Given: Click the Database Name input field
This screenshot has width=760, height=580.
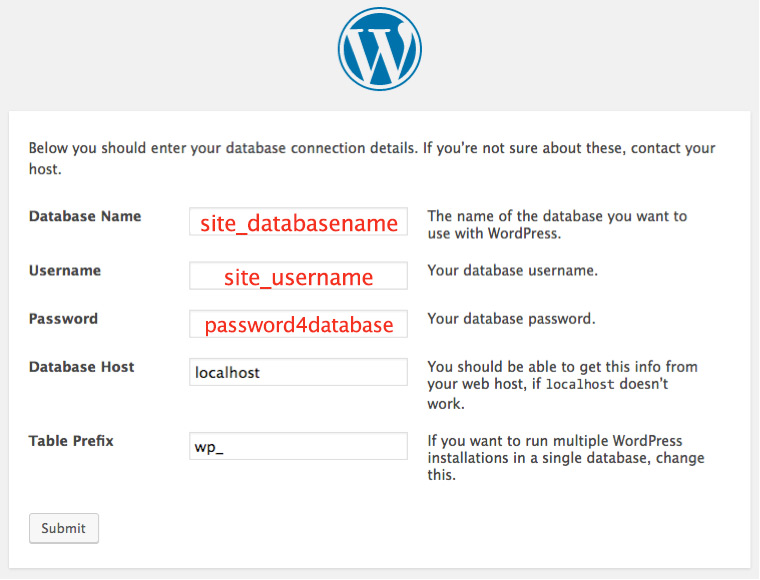Looking at the screenshot, I should 298,221.
